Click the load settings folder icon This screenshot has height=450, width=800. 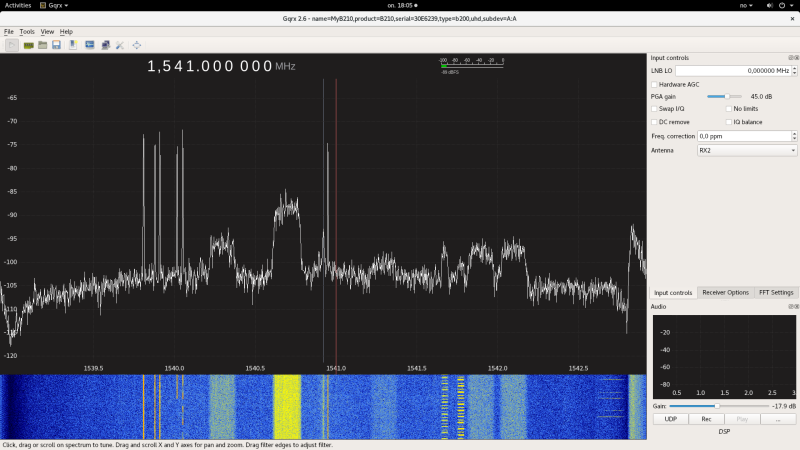43,45
